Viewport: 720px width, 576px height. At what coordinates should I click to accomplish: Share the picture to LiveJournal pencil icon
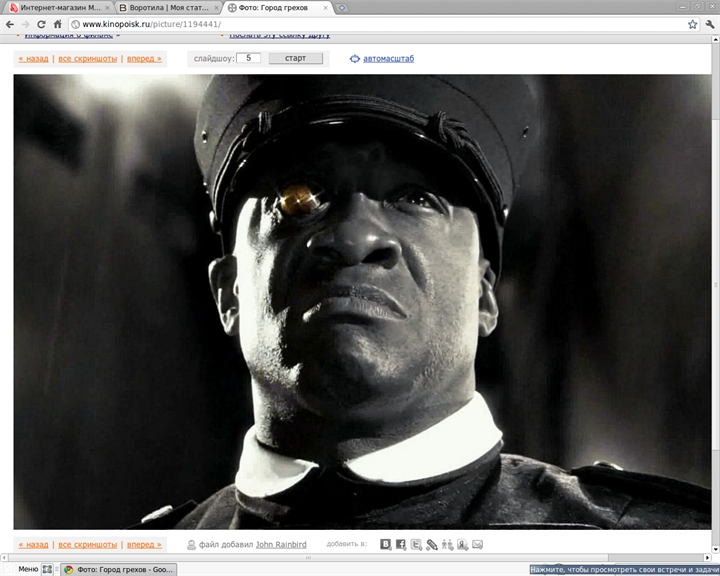pyautogui.click(x=432, y=544)
